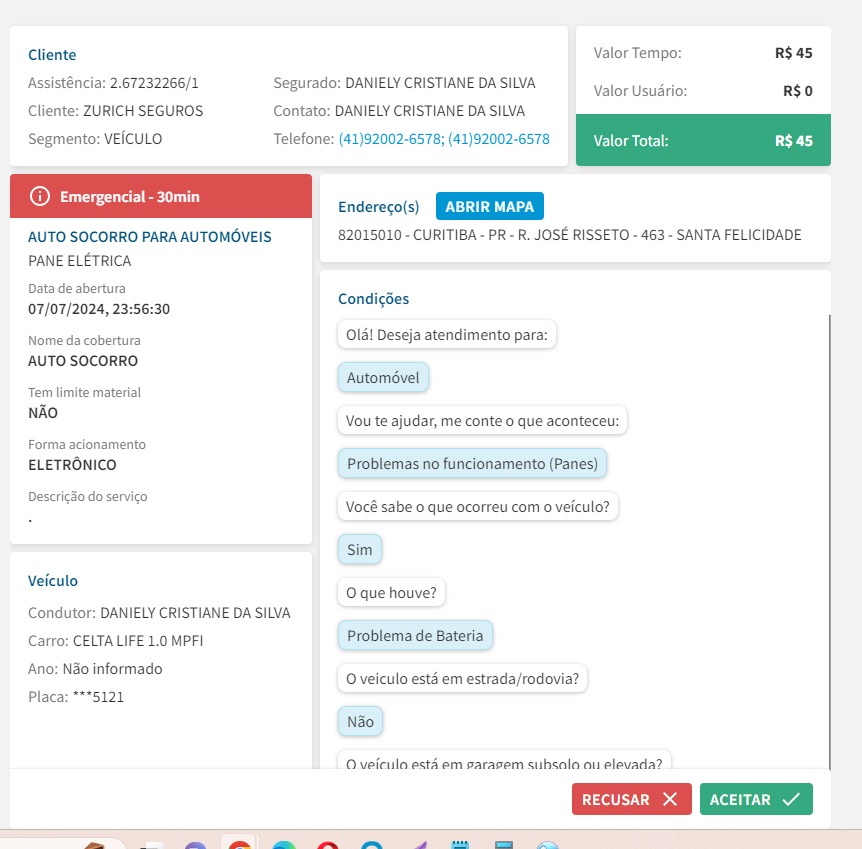Click the Cliente section heading
862x849 pixels.
52,54
